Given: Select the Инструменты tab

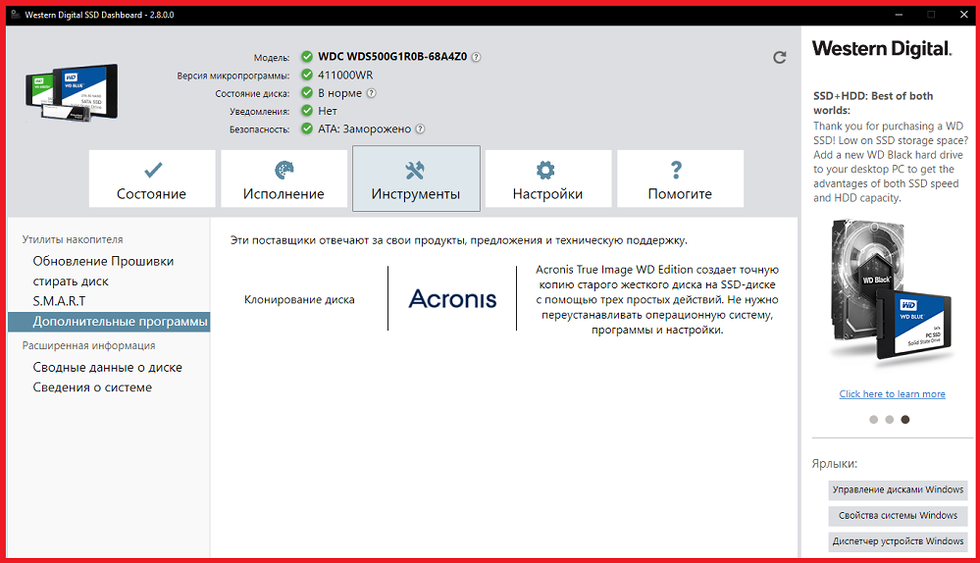Looking at the screenshot, I should pos(416,180).
